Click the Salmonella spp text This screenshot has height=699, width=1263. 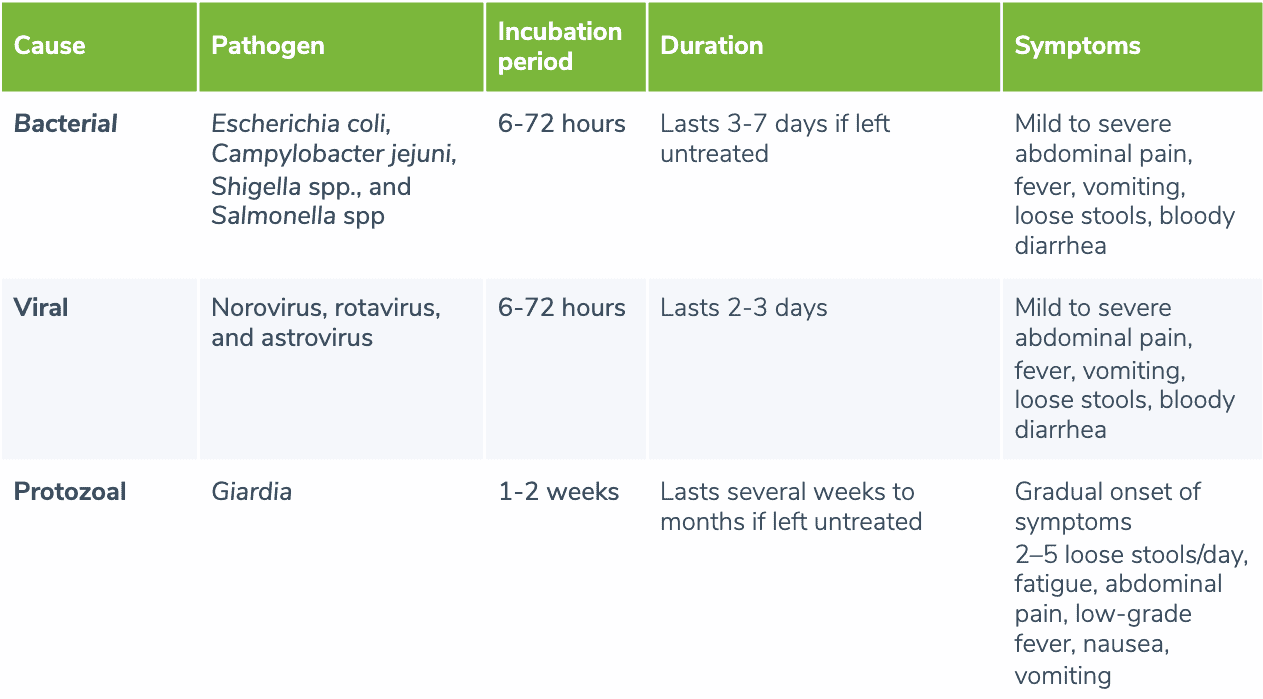tap(297, 217)
